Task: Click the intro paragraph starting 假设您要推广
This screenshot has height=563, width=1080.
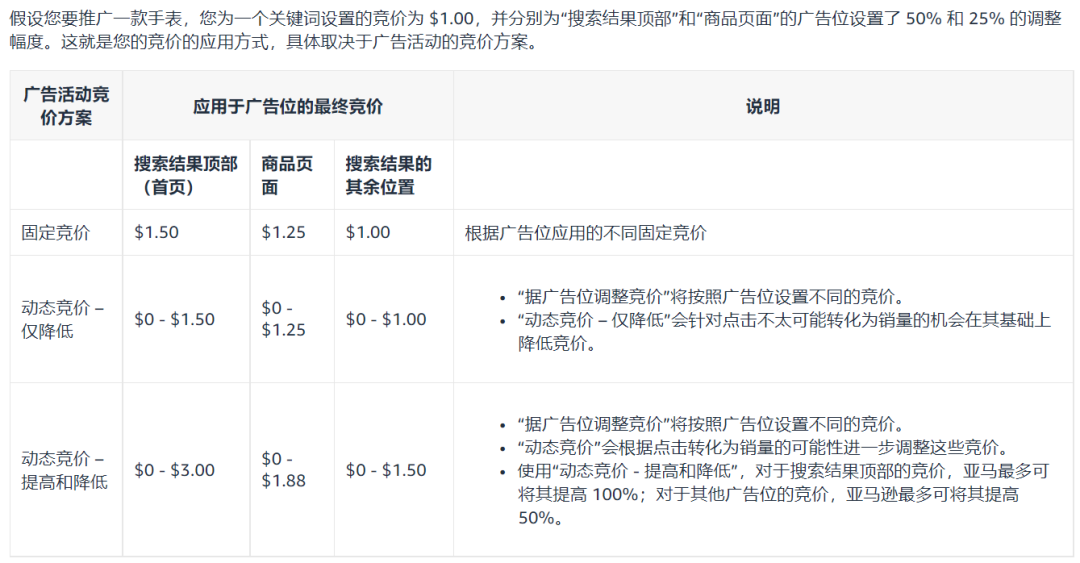Action: click(535, 30)
